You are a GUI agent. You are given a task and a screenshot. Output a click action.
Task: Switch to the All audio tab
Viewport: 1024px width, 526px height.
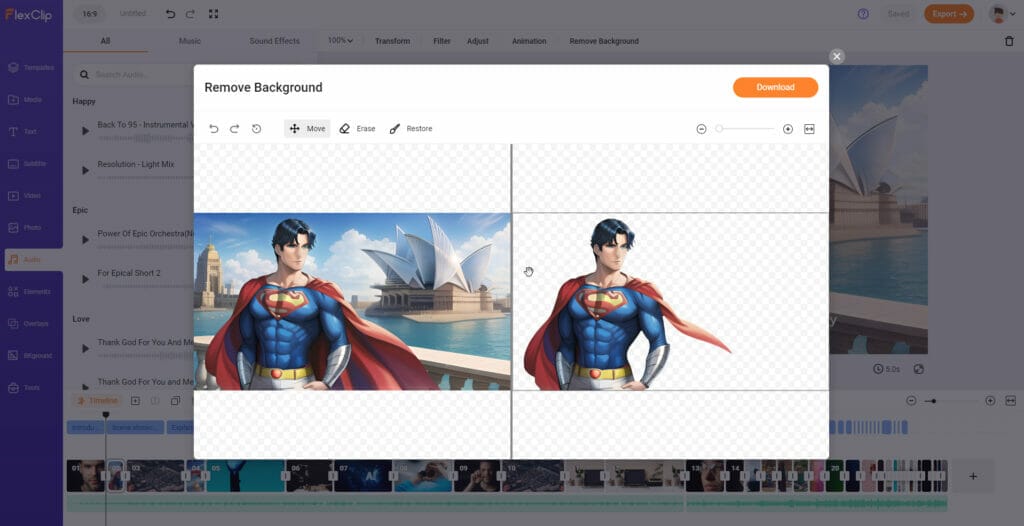pos(105,41)
